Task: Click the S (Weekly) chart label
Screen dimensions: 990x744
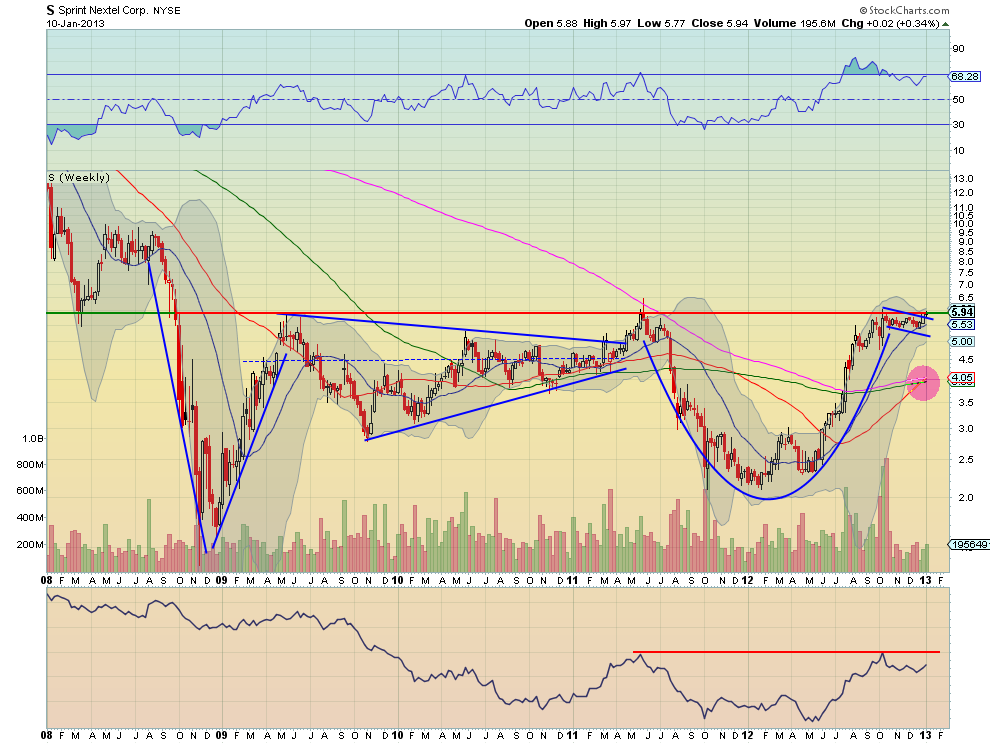Action: (78, 178)
